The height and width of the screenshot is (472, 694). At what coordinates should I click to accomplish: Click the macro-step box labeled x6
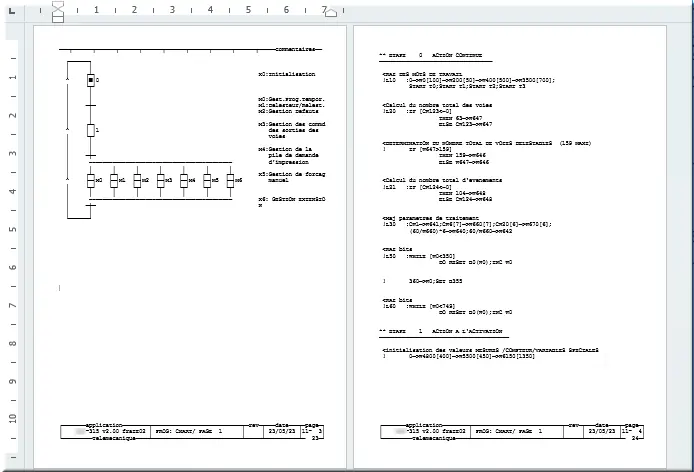click(x=230, y=181)
